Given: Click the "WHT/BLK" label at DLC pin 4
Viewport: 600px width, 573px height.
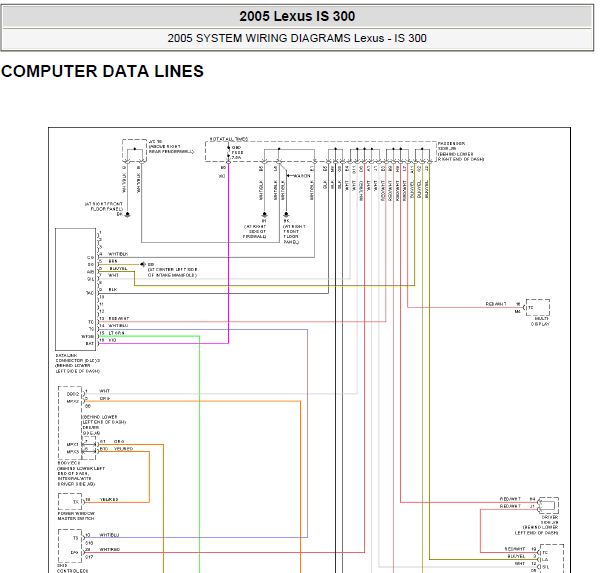Looking at the screenshot, I should pos(118,254).
